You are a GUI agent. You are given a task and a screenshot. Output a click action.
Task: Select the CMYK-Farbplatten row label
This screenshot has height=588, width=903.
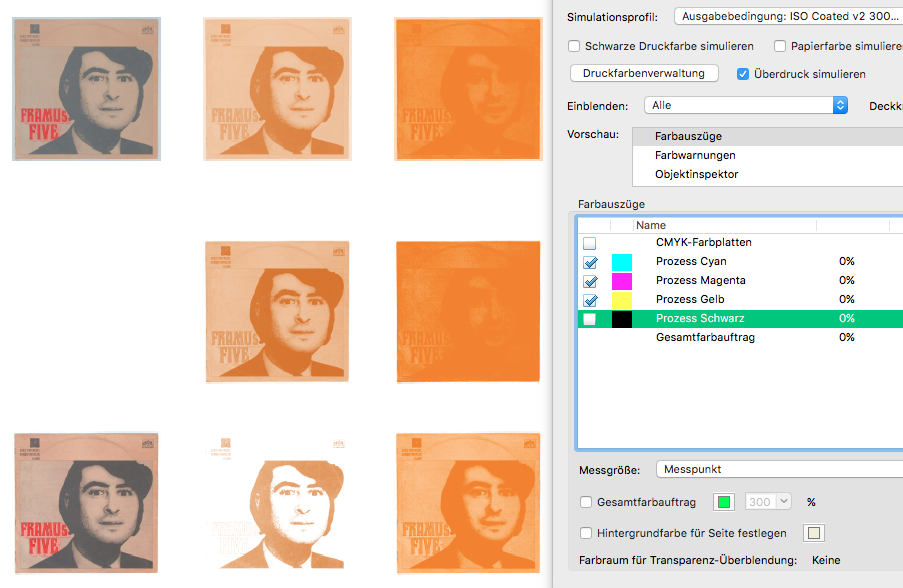point(704,242)
